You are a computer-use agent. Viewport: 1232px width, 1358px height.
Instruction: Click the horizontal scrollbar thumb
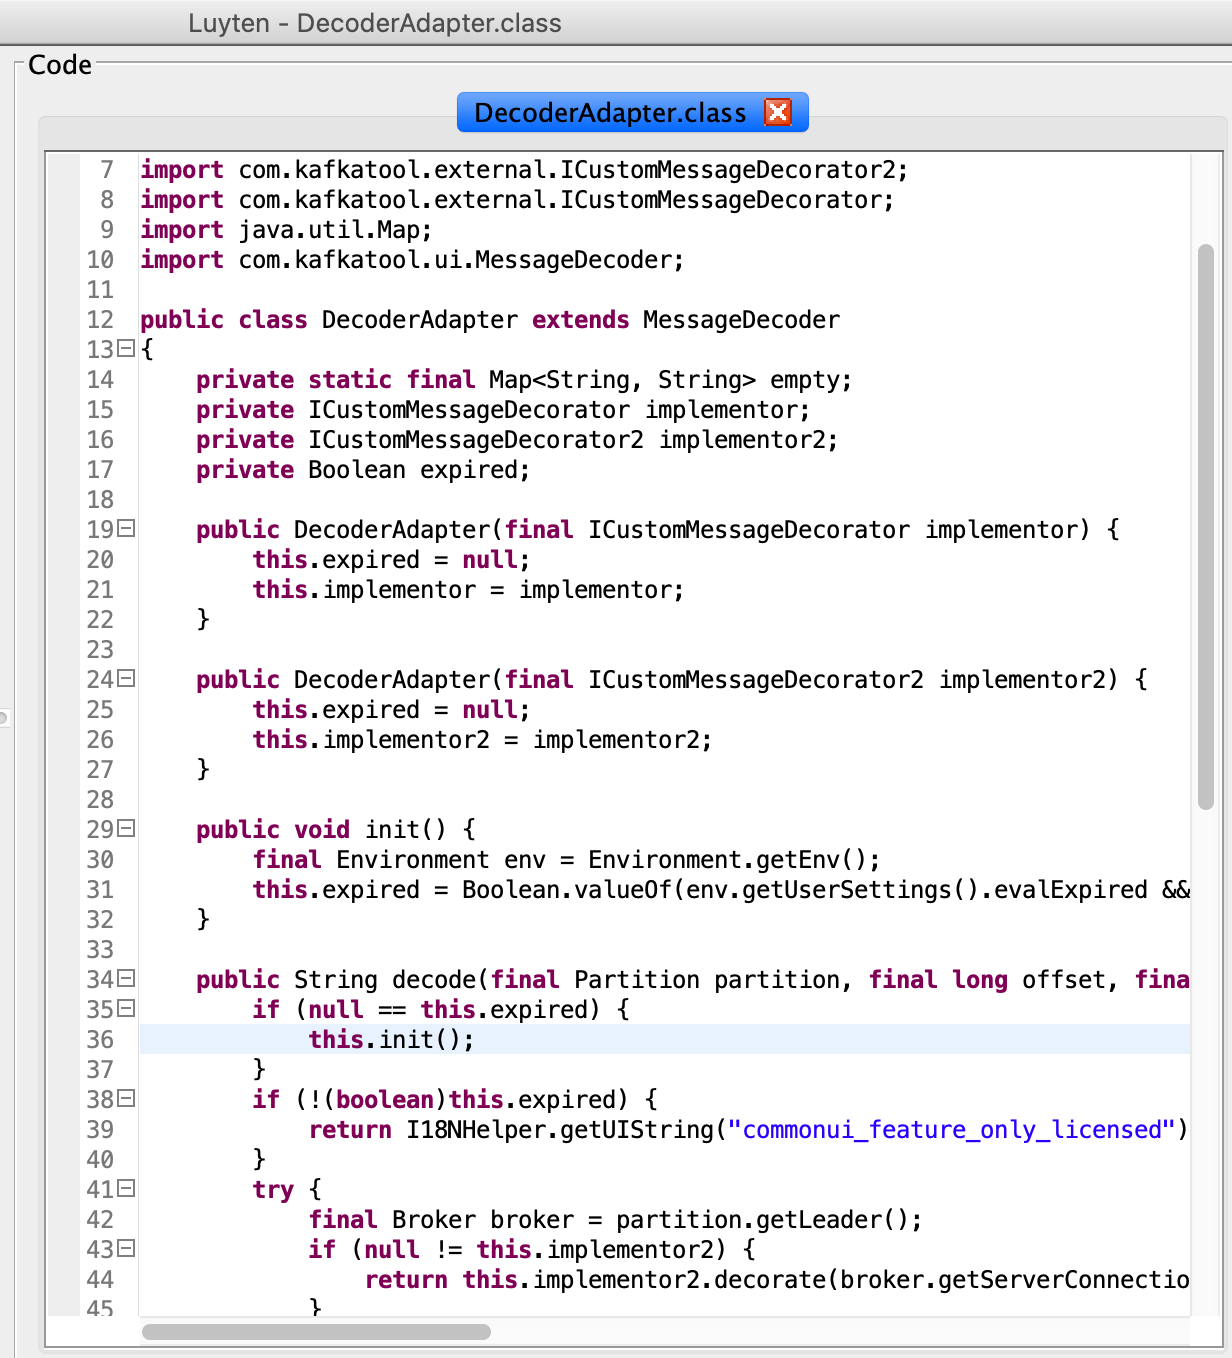tap(316, 1331)
